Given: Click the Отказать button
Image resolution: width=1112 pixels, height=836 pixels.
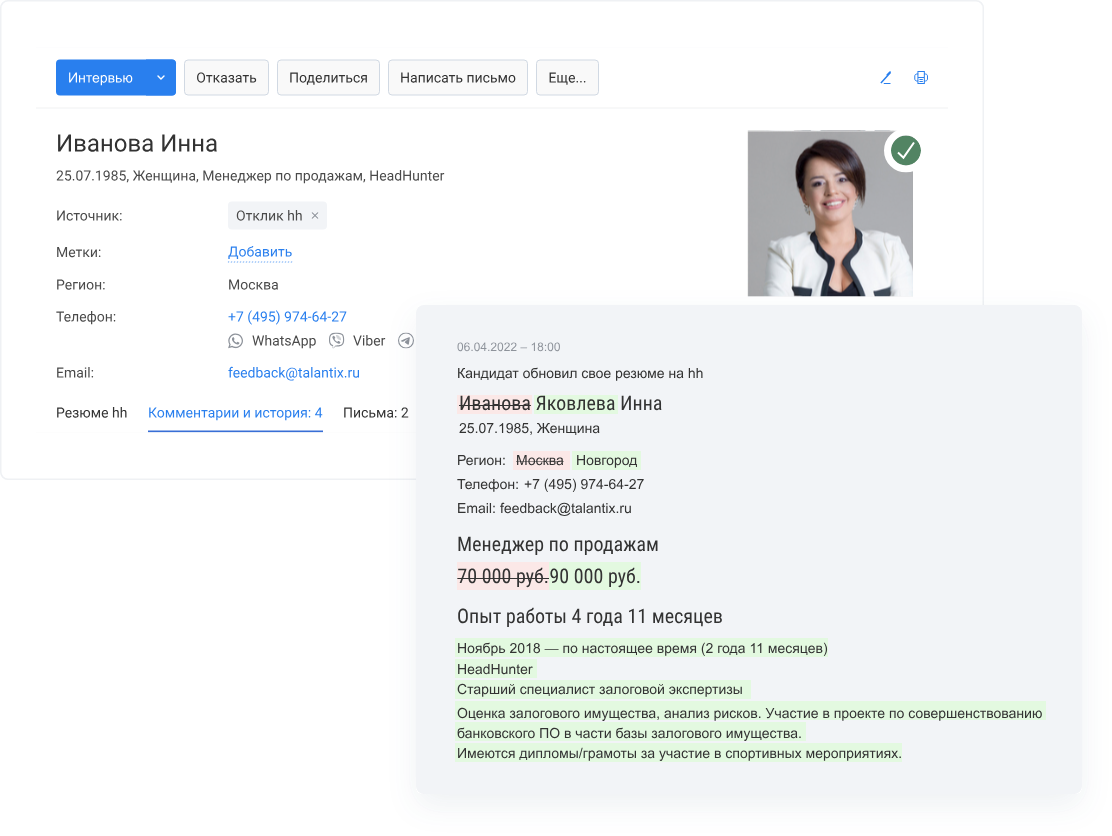Looking at the screenshot, I should click(226, 78).
